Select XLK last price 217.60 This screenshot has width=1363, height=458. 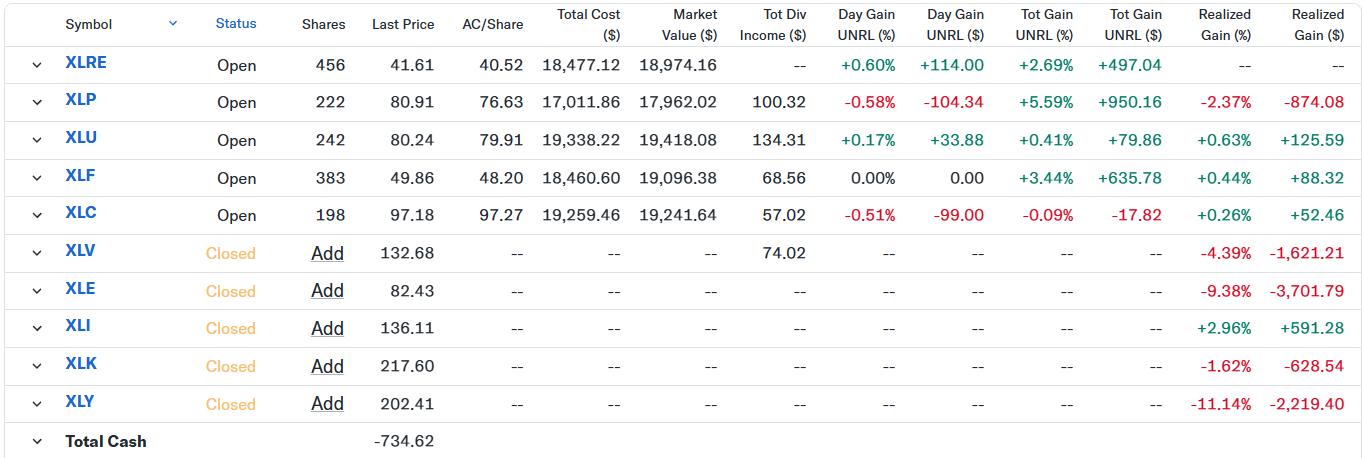(x=407, y=366)
